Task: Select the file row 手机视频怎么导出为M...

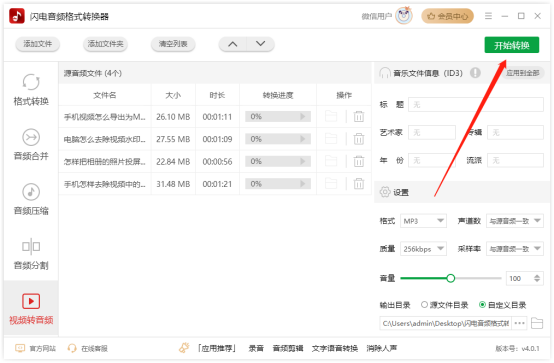Action: [215, 117]
